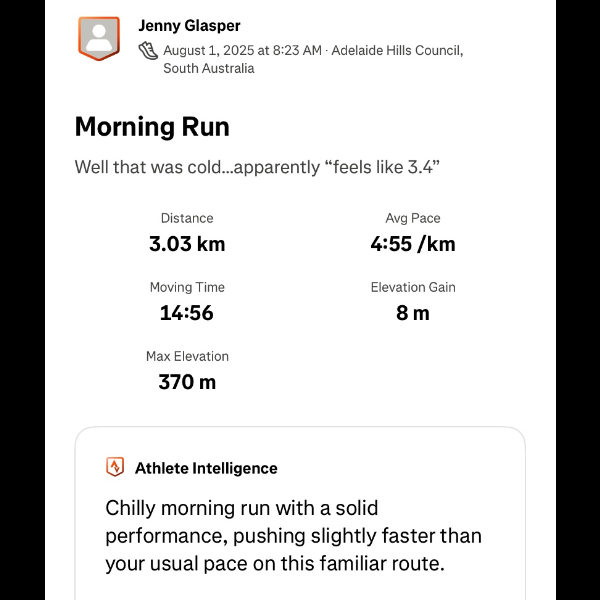Click the Max Elevation stat label
The width and height of the screenshot is (600, 600).
pos(187,356)
